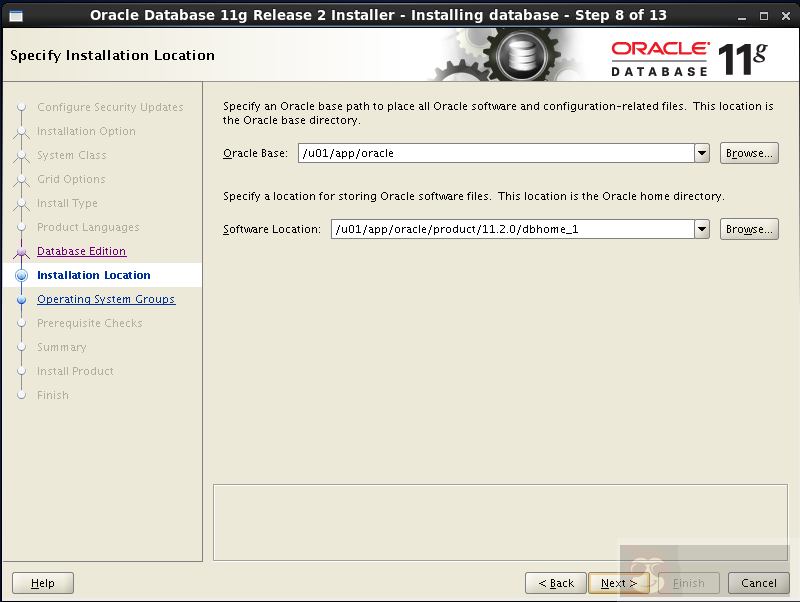Image resolution: width=800 pixels, height=602 pixels.
Task: Open the Help dialog
Action: click(42, 583)
